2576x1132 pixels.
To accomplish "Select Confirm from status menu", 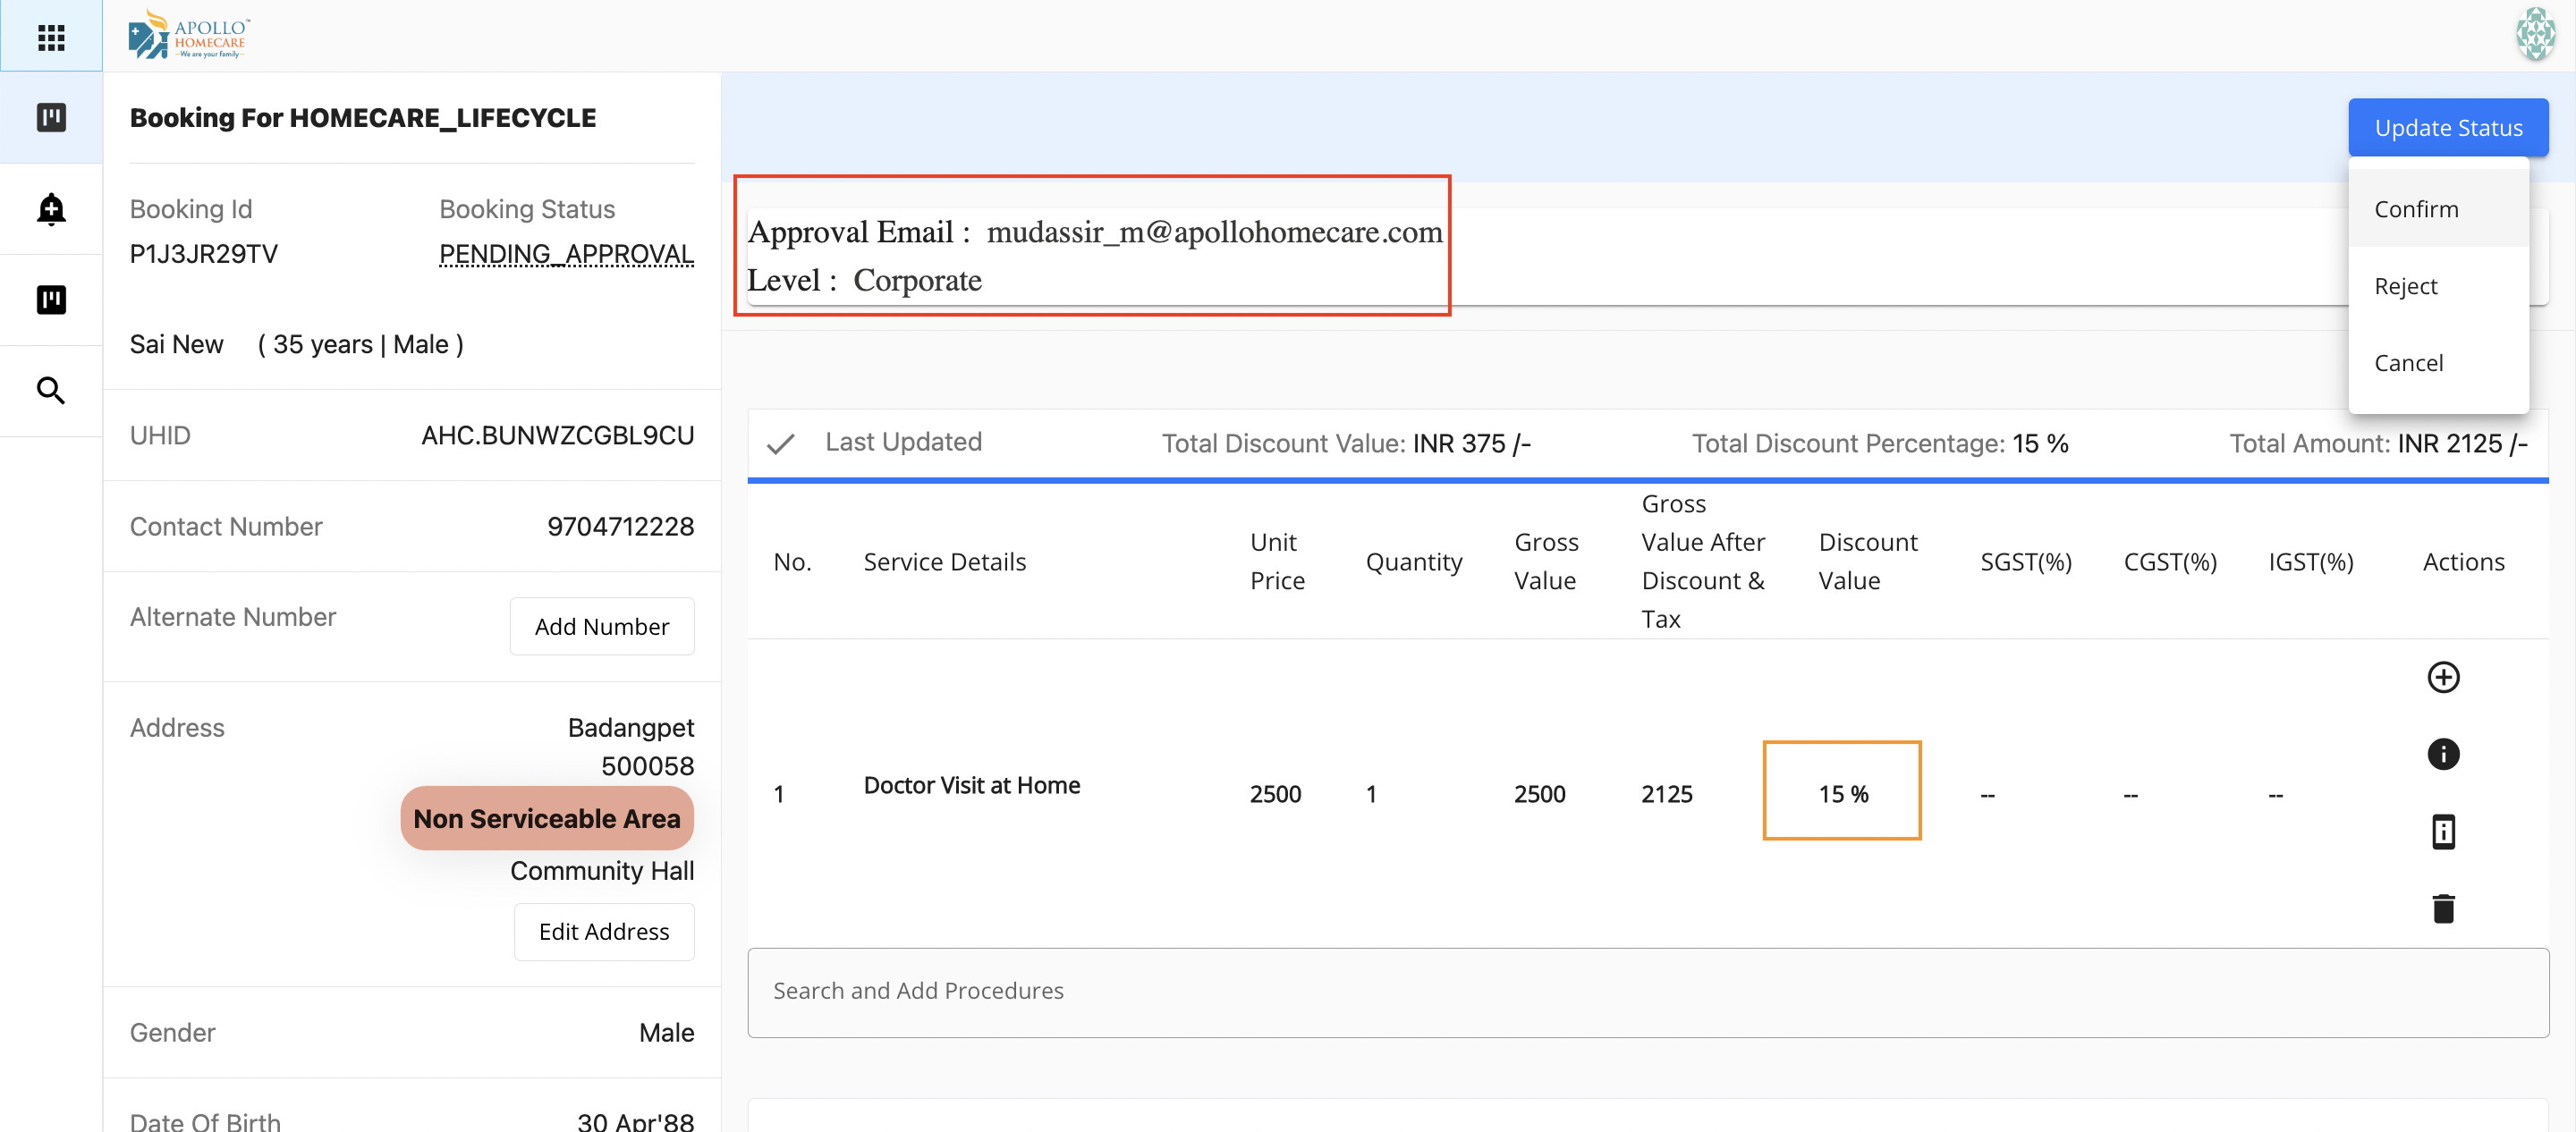I will pyautogui.click(x=2416, y=209).
